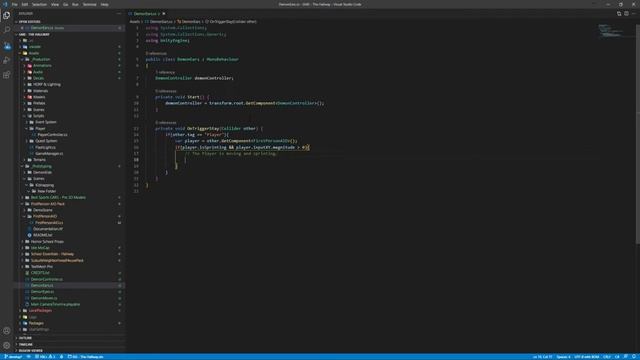This screenshot has height=360, width=640.
Task: Click the split editor icon
Action: click(x=626, y=13)
